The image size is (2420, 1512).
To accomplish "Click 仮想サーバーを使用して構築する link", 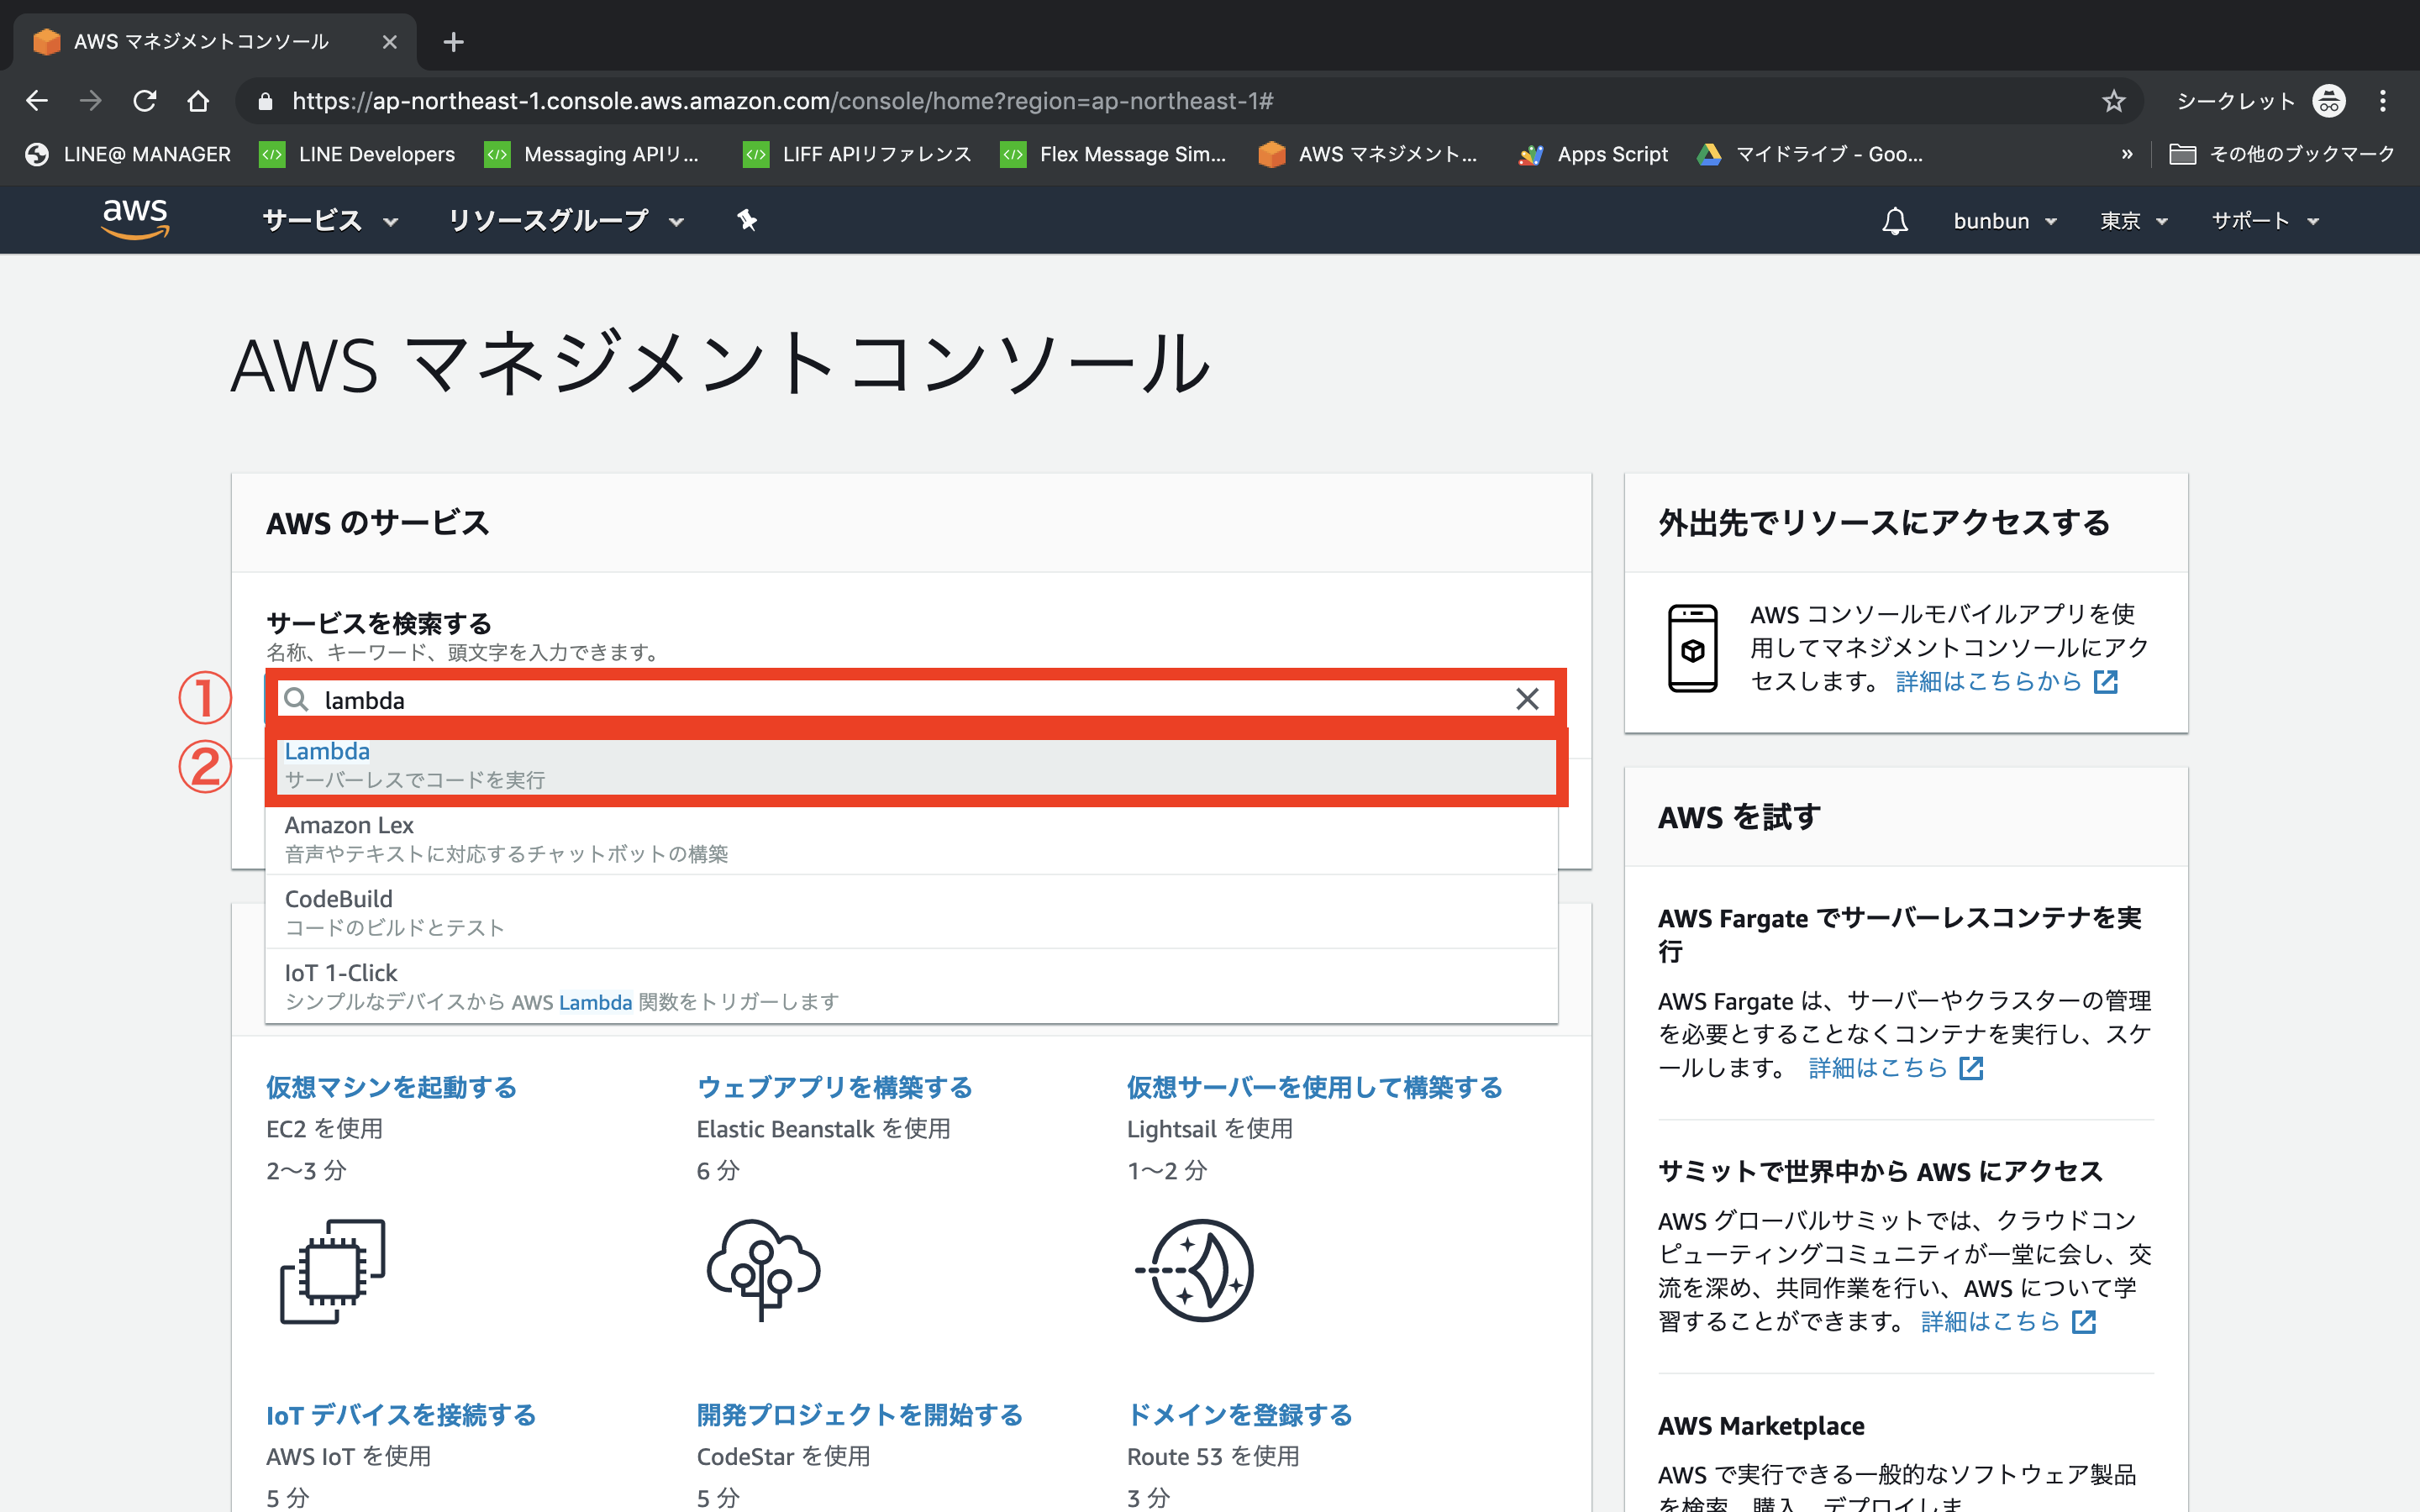I will tap(1314, 1087).
